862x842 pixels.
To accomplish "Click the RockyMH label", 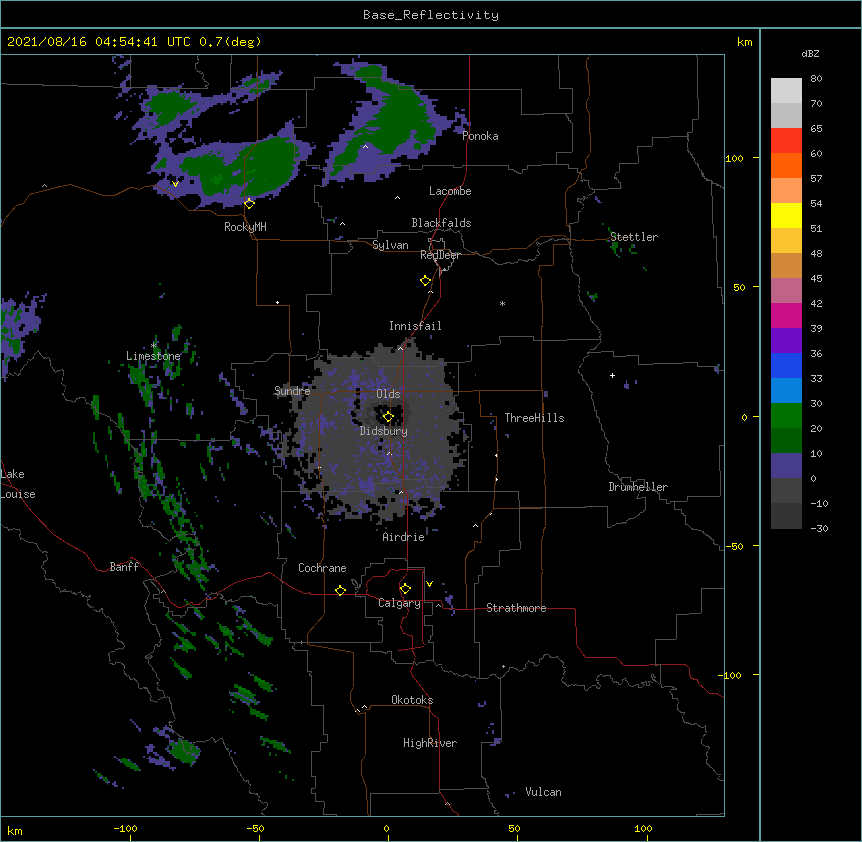I will point(245,227).
